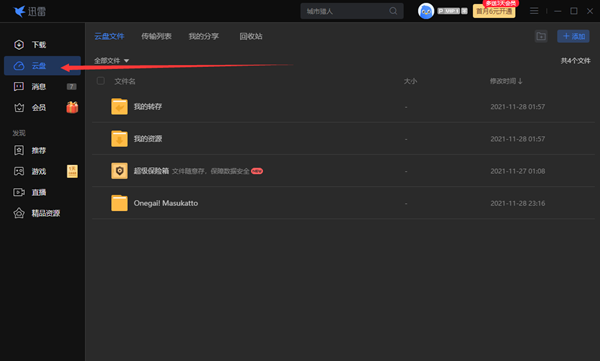The height and width of the screenshot is (361, 600).
Task: Select the Onegai! Masukatto file name
Action: click(166, 203)
